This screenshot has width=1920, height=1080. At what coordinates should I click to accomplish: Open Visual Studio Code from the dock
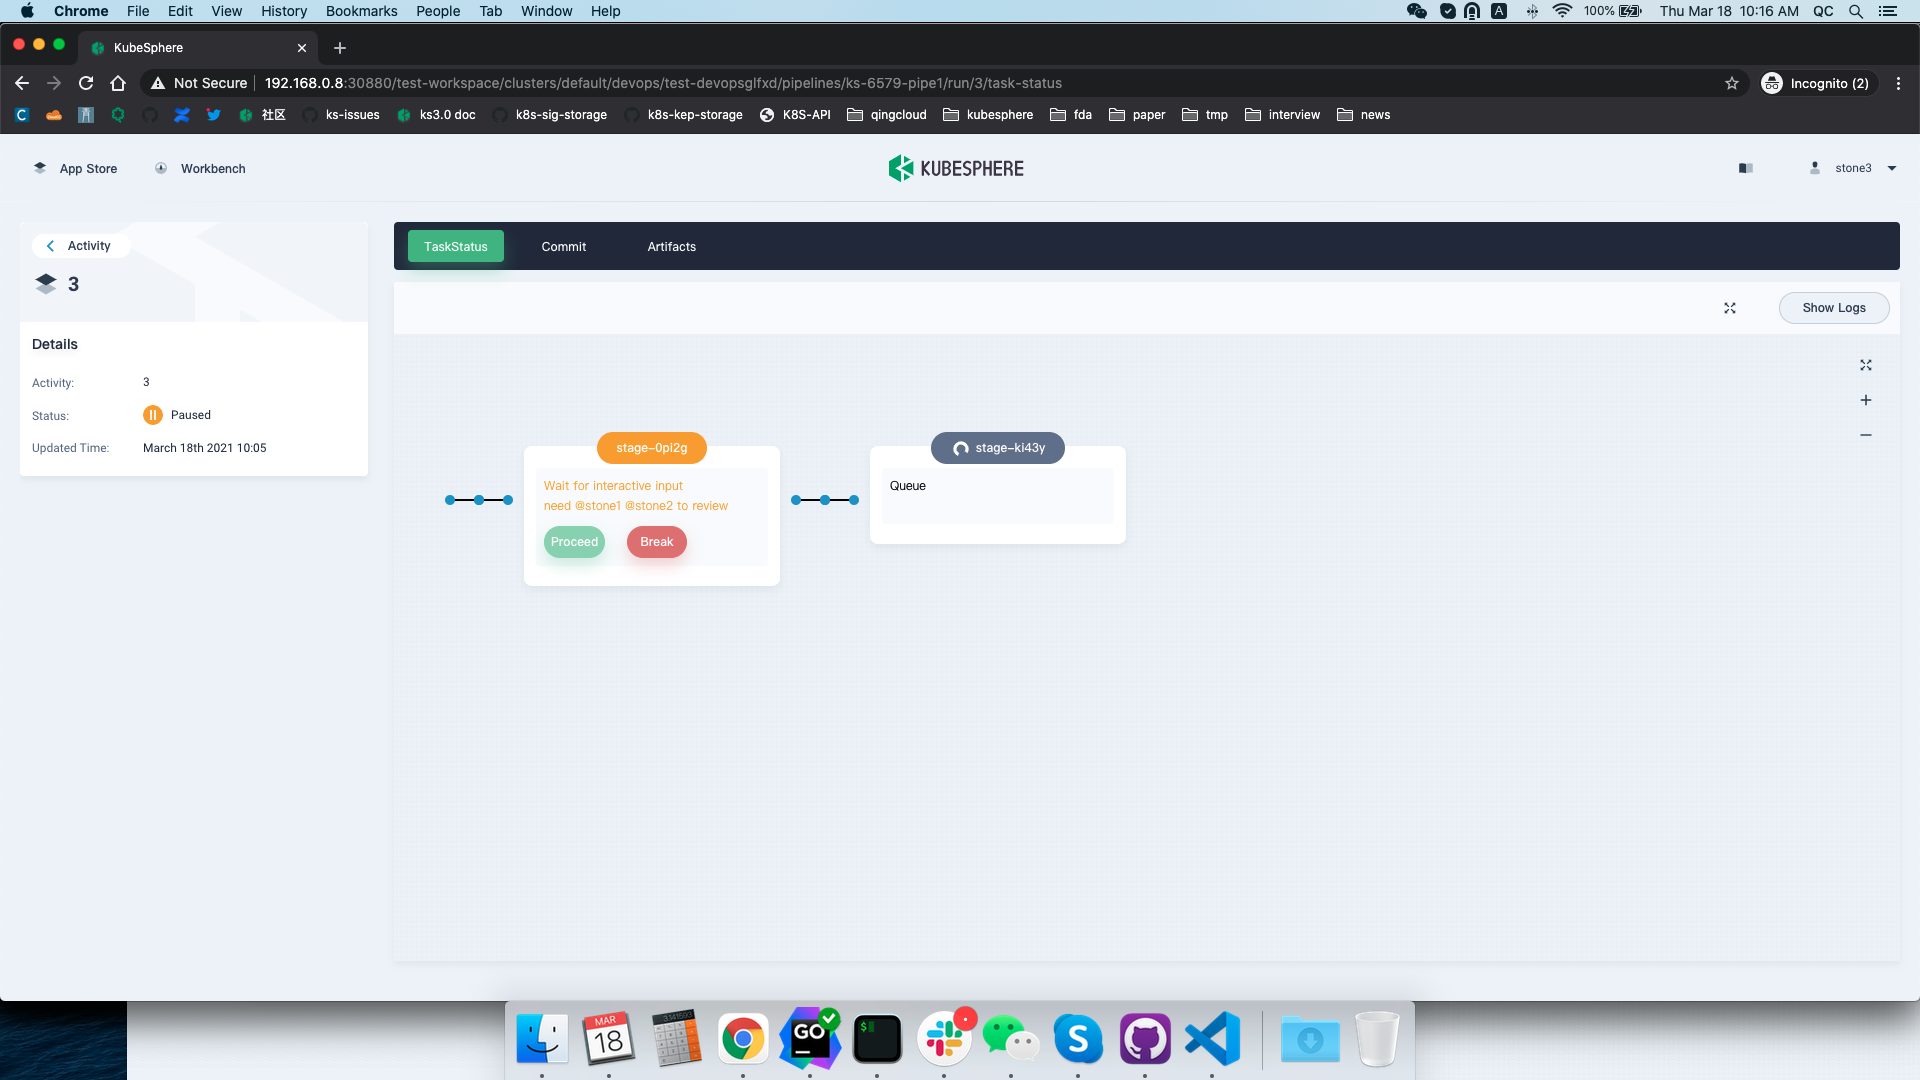pyautogui.click(x=1212, y=1039)
